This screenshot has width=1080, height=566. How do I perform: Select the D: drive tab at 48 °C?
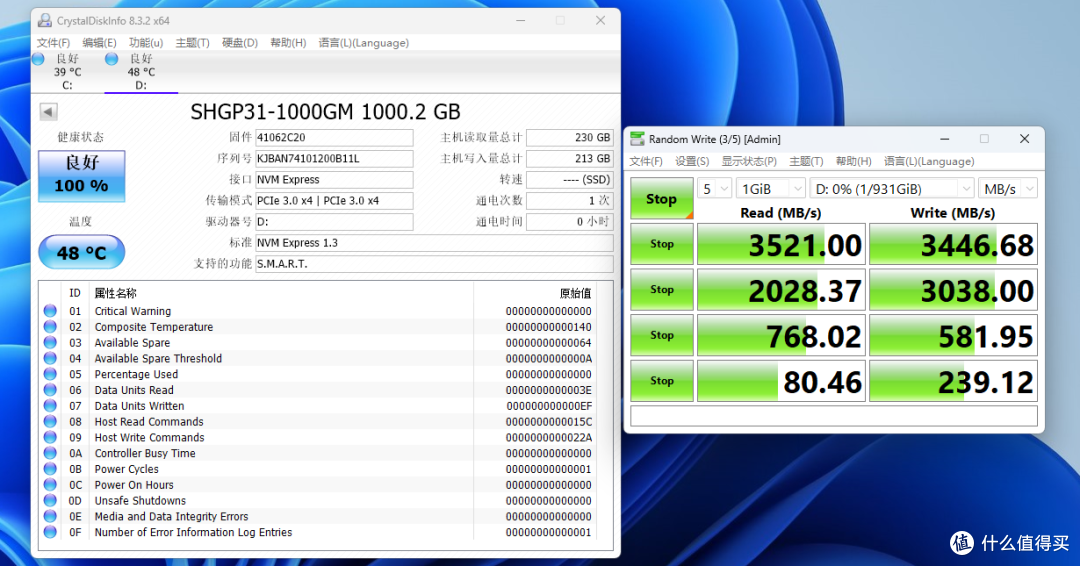point(141,72)
